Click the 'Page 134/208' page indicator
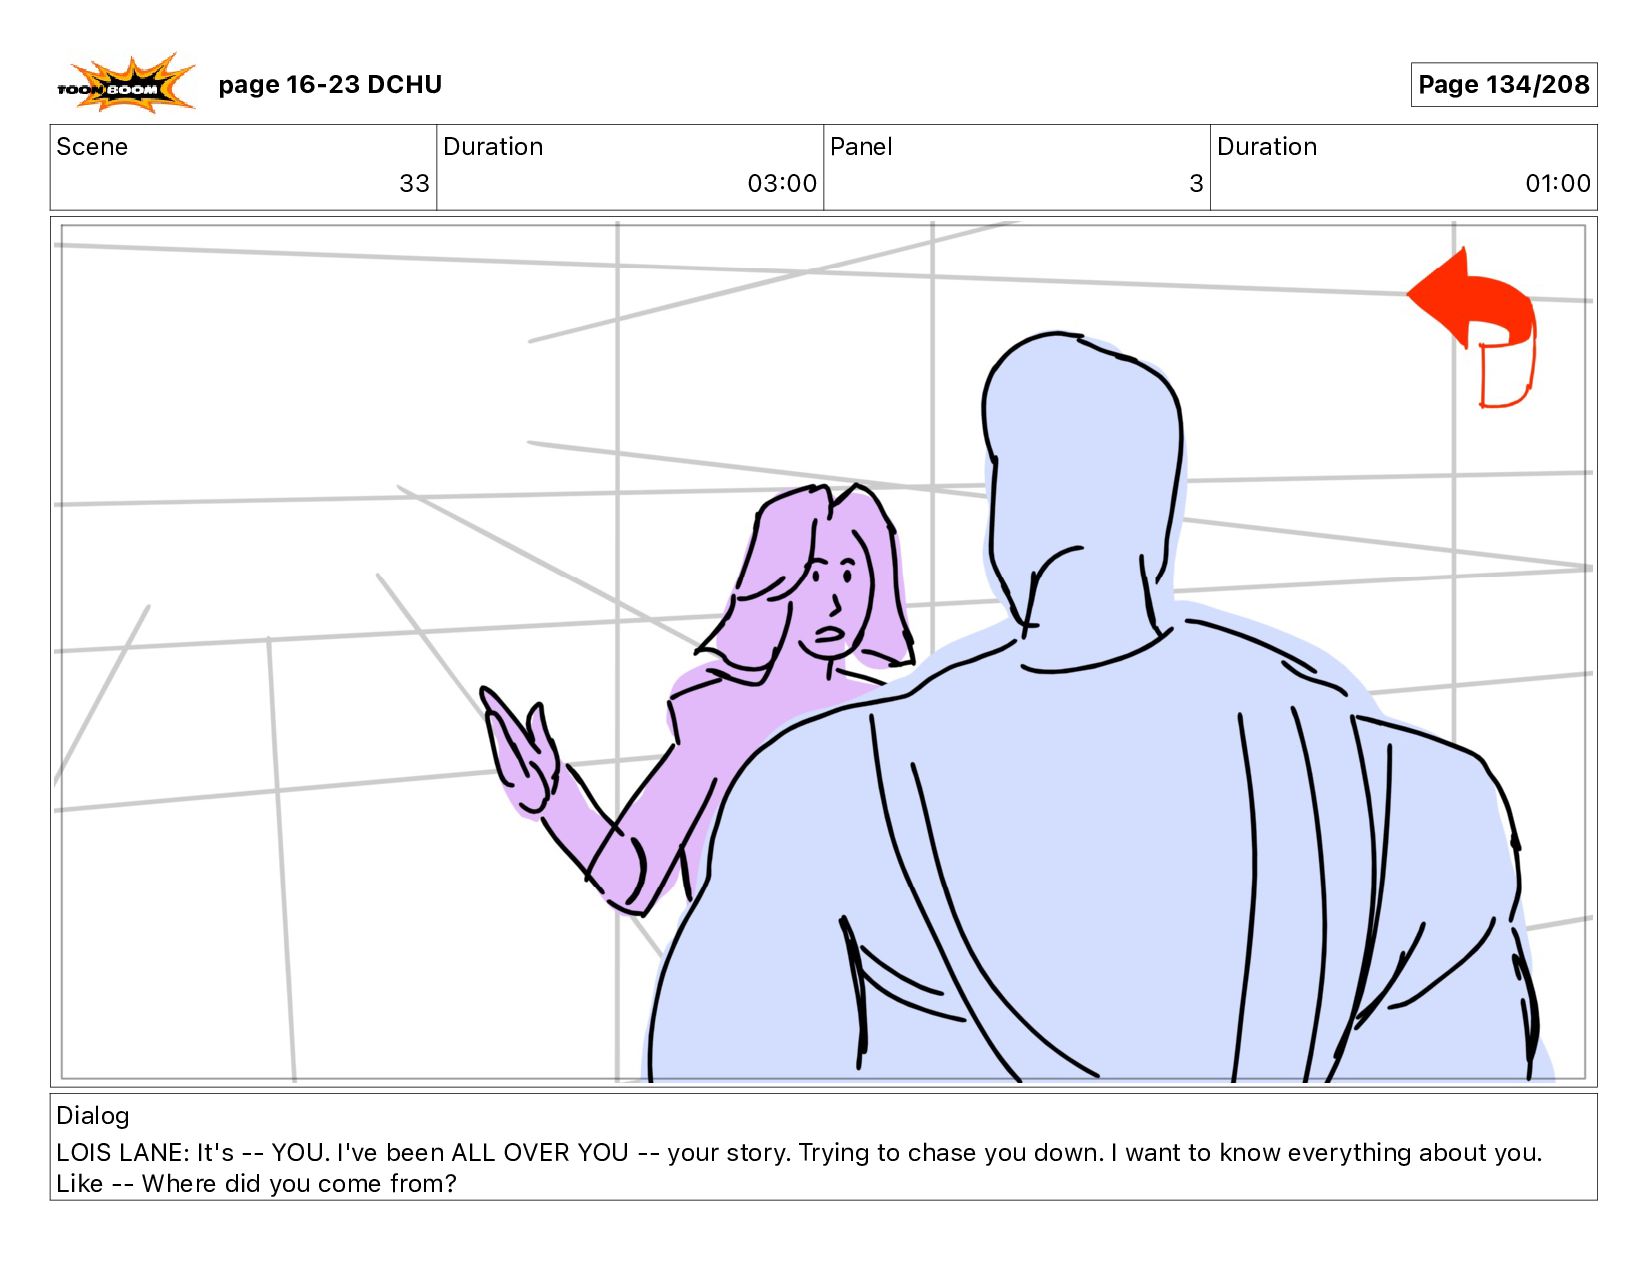Image resolution: width=1650 pixels, height=1275 pixels. (x=1503, y=85)
